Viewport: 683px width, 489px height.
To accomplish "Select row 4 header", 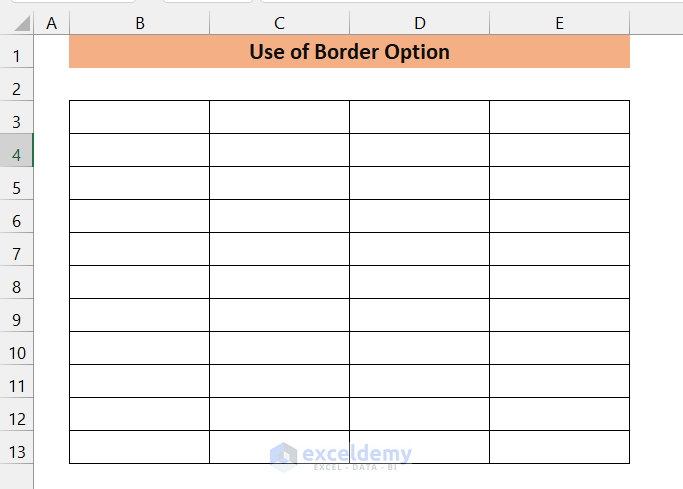I will [16, 155].
